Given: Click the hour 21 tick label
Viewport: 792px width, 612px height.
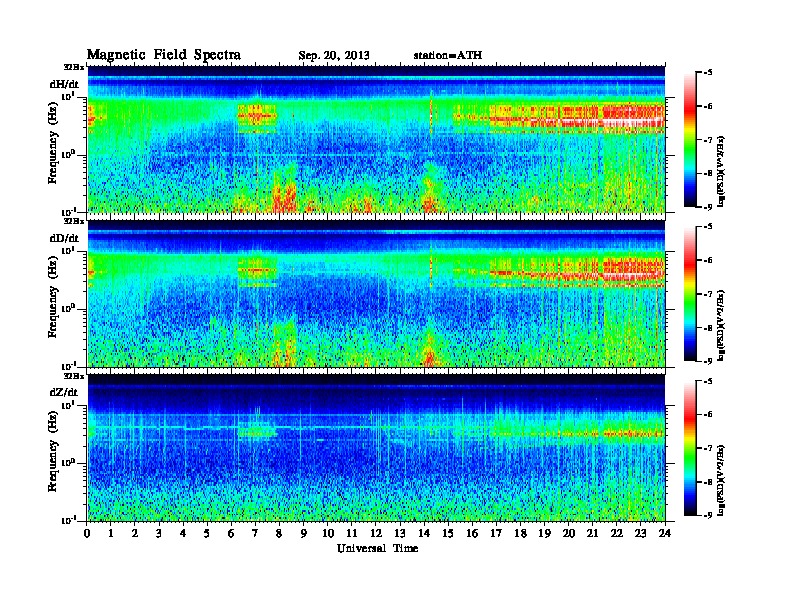Looking at the screenshot, I should [593, 533].
